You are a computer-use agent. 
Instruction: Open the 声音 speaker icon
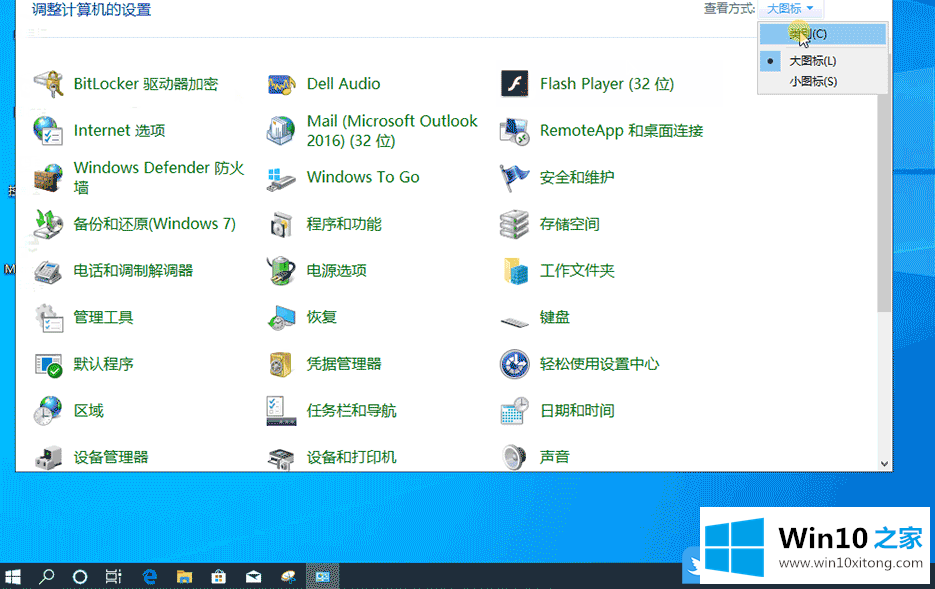pos(514,457)
